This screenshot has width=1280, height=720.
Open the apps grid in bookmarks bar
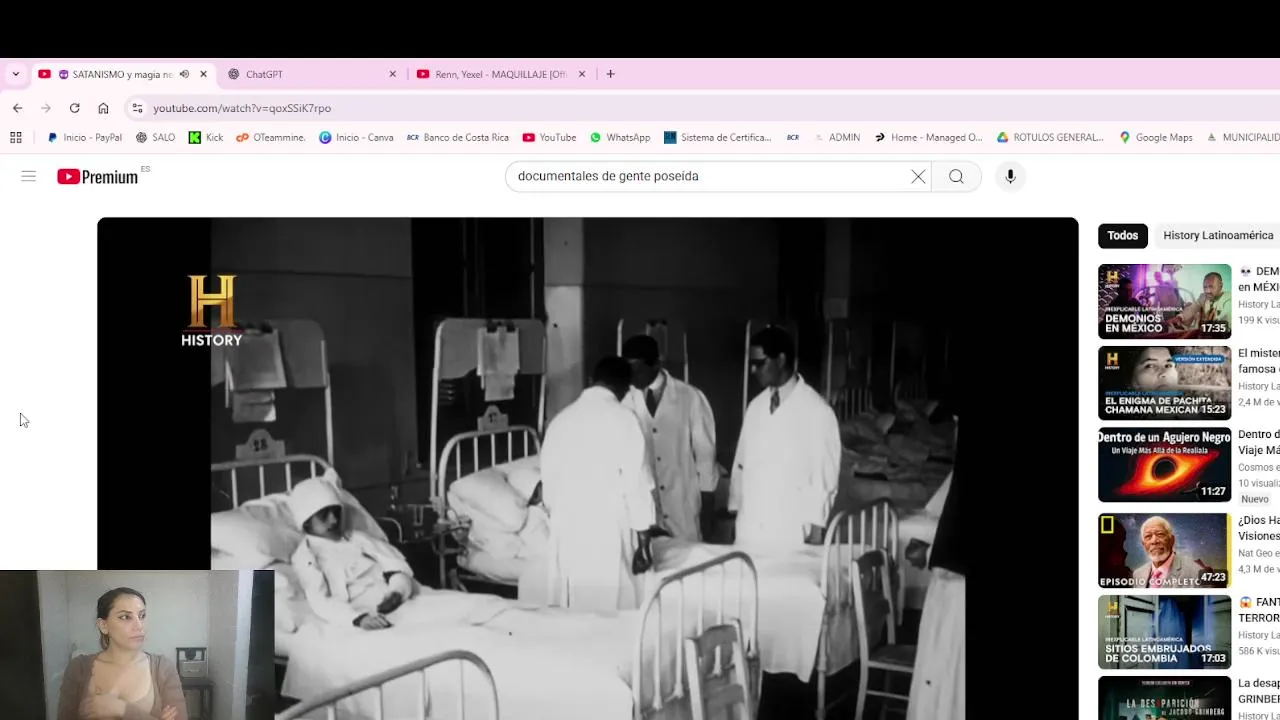pyautogui.click(x=15, y=137)
